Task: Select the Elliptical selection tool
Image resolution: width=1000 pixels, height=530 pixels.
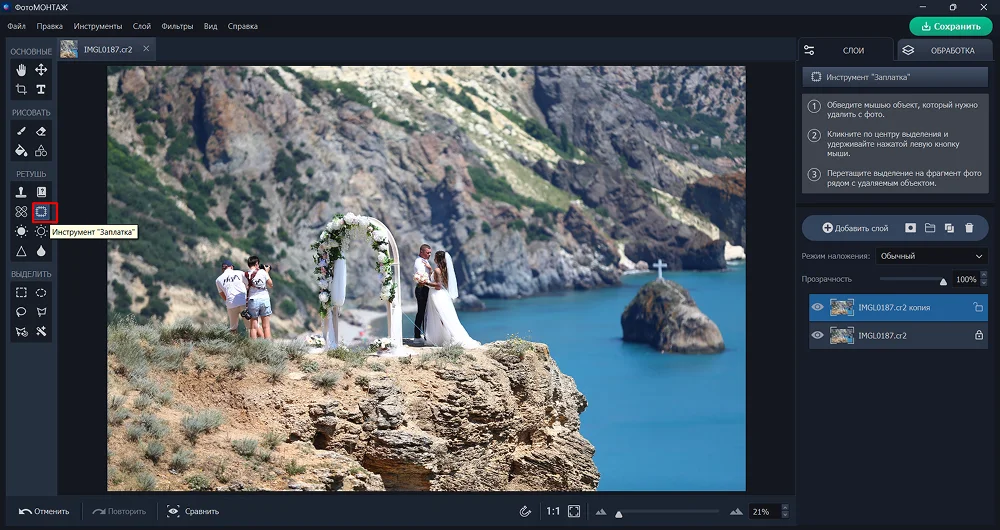Action: 41,293
